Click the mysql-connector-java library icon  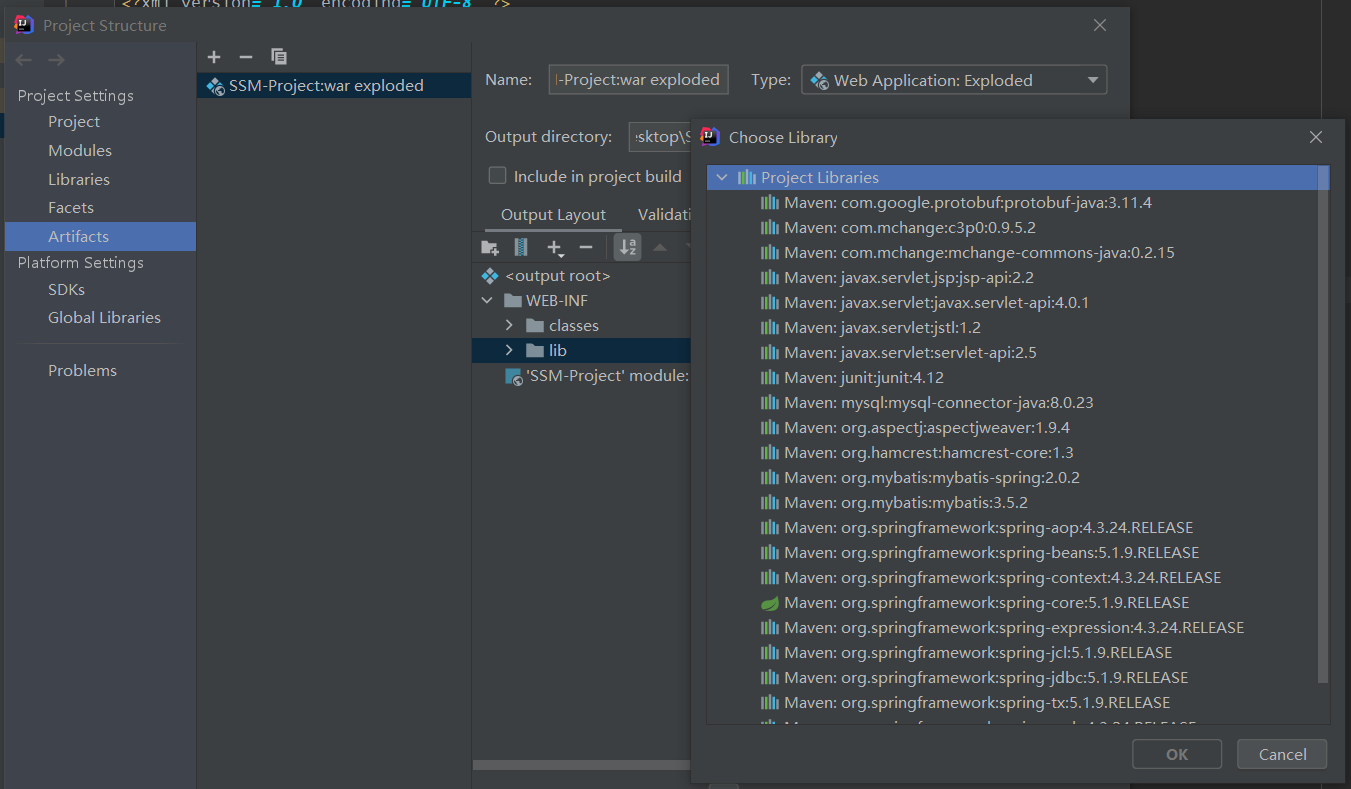click(770, 403)
